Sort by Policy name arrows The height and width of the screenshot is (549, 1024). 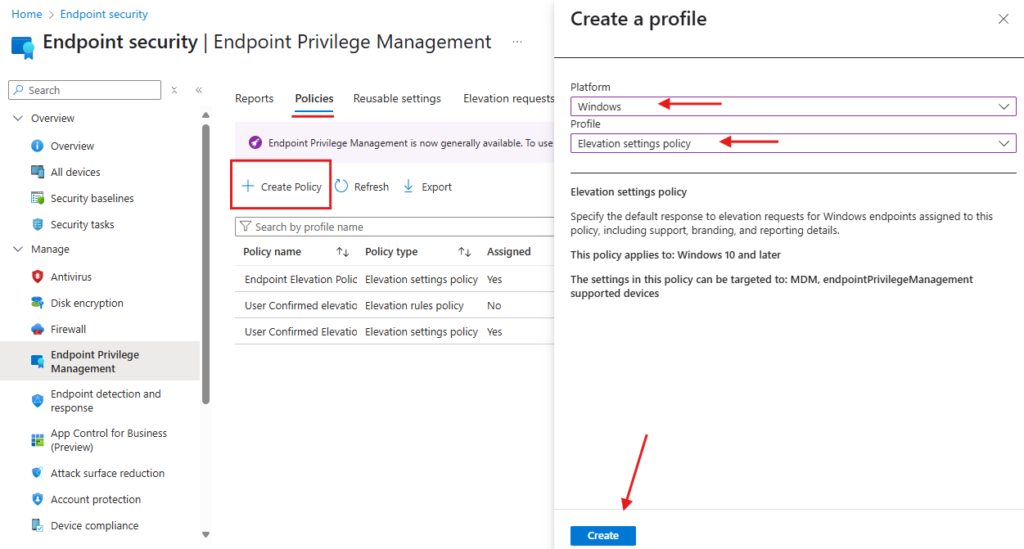tap(342, 252)
